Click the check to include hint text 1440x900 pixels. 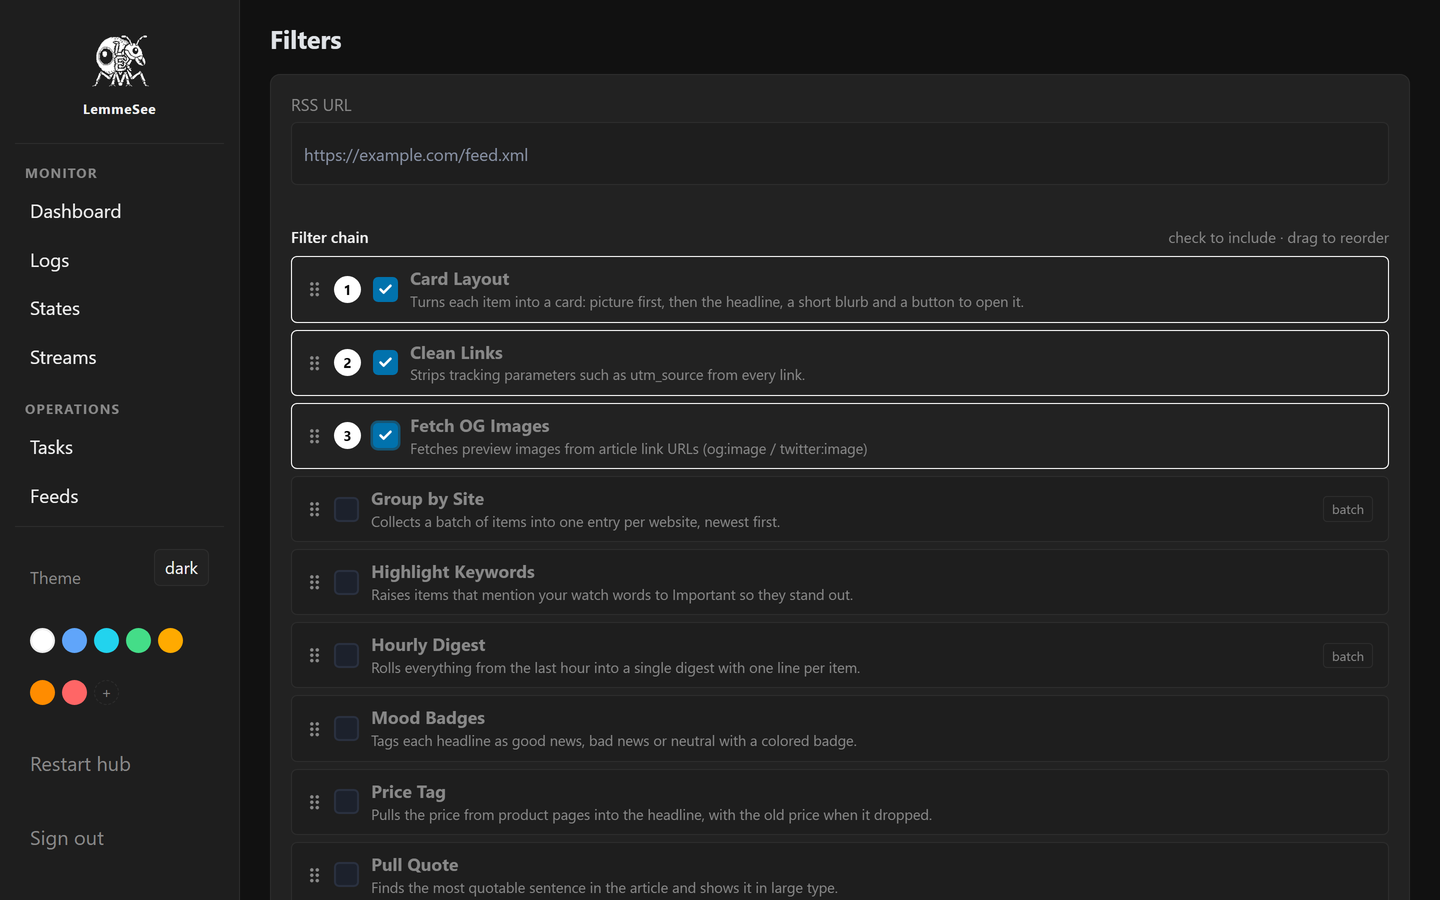[x=1278, y=238]
